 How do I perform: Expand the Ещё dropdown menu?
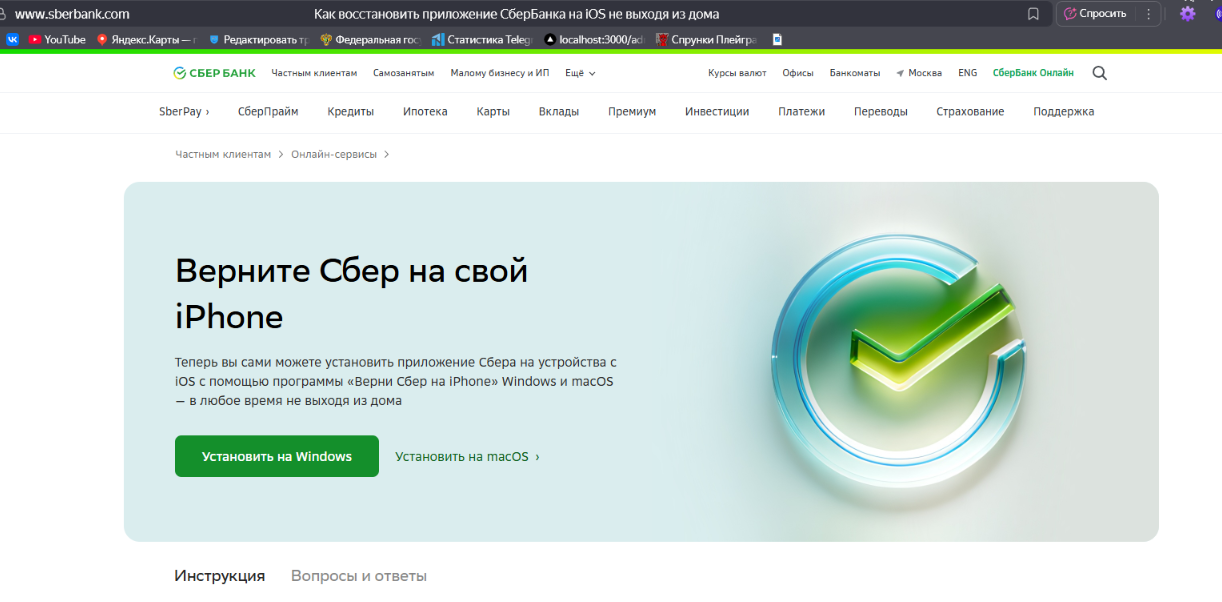pyautogui.click(x=580, y=73)
